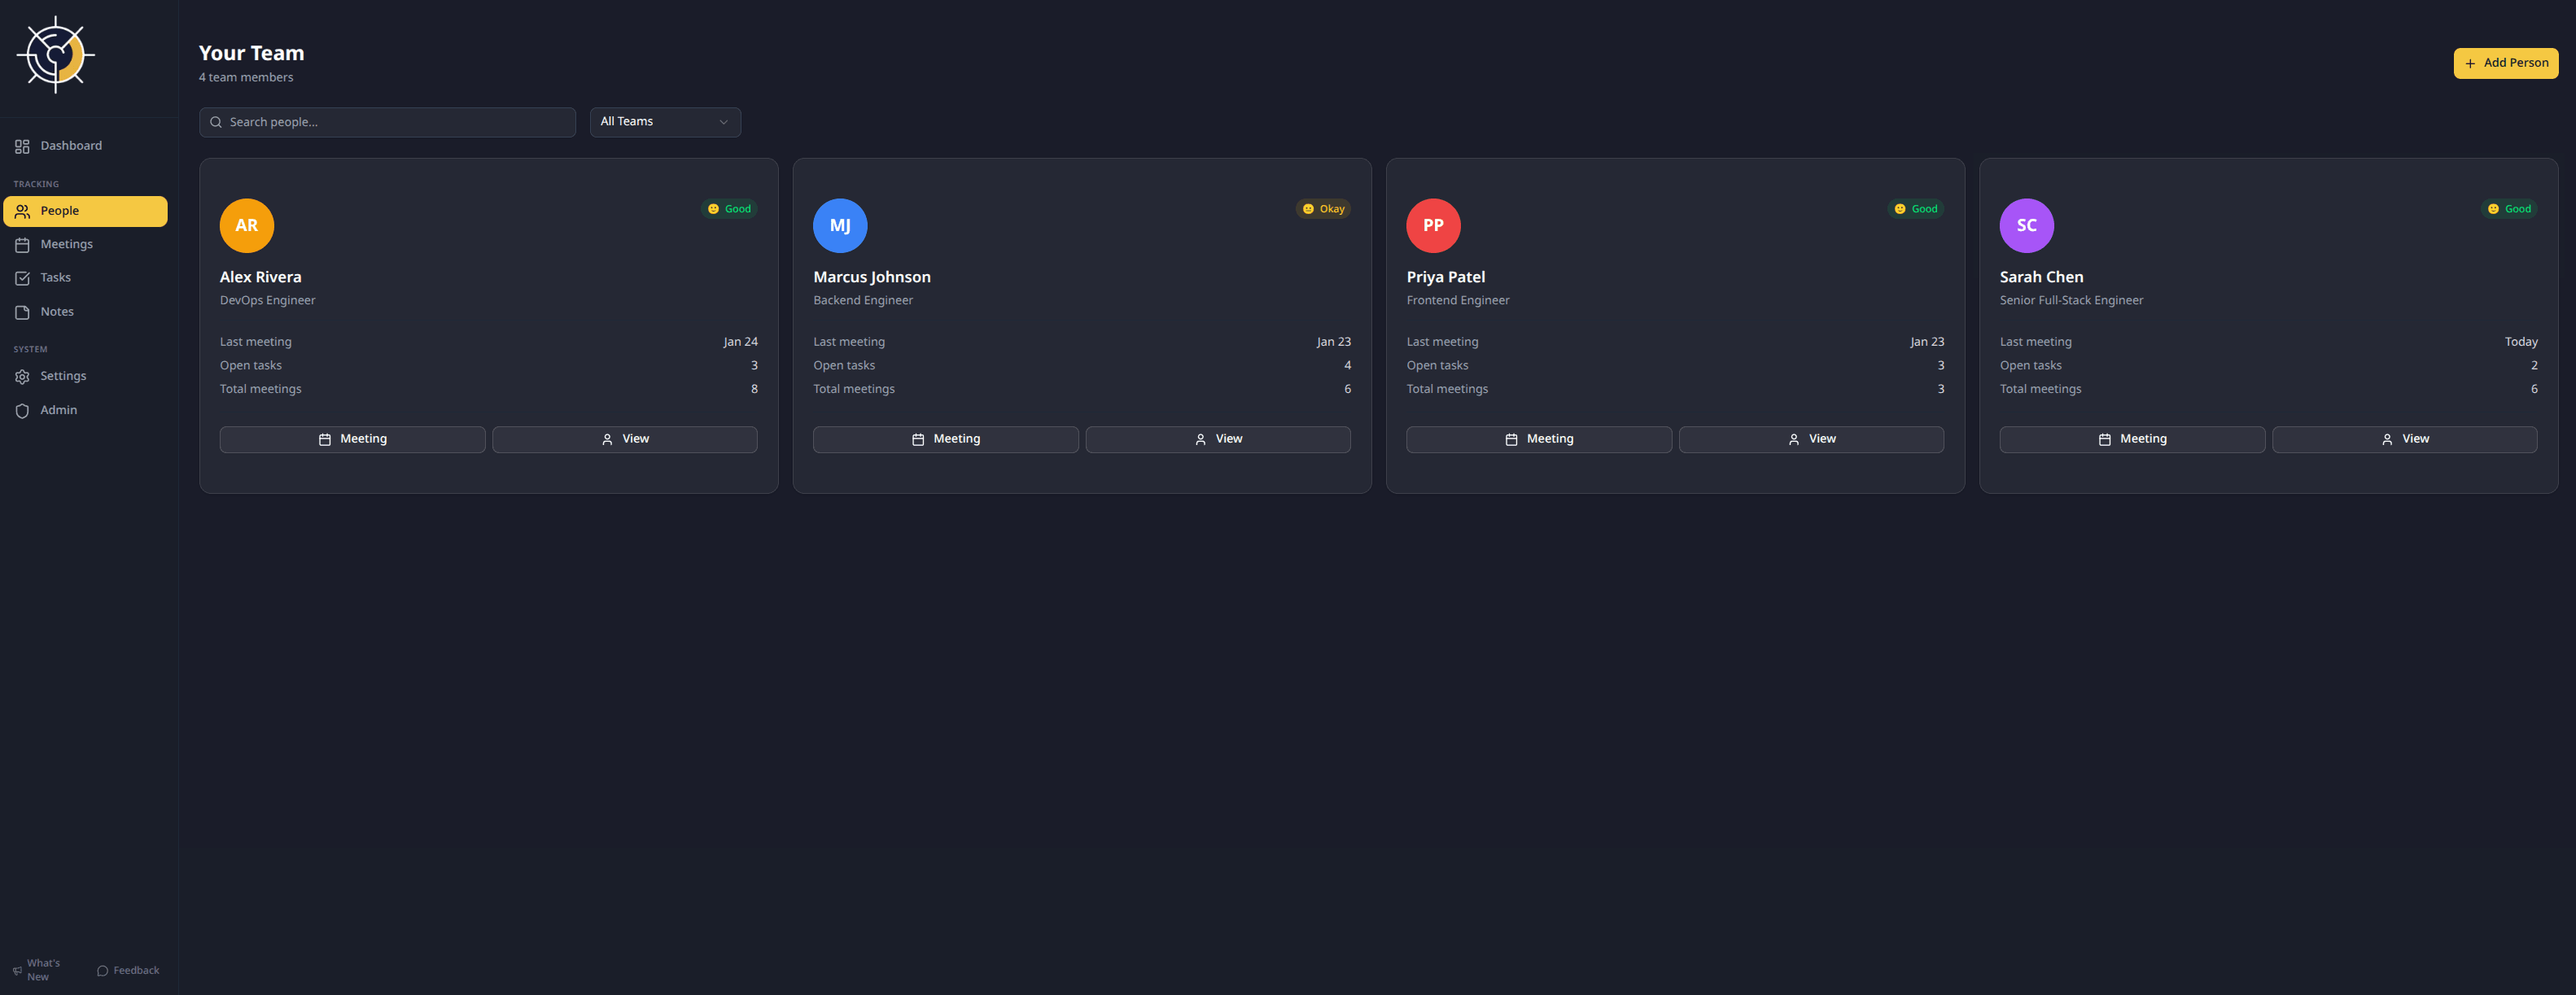Open the People section in the sidebar
2576x995 pixels.
(x=60, y=211)
